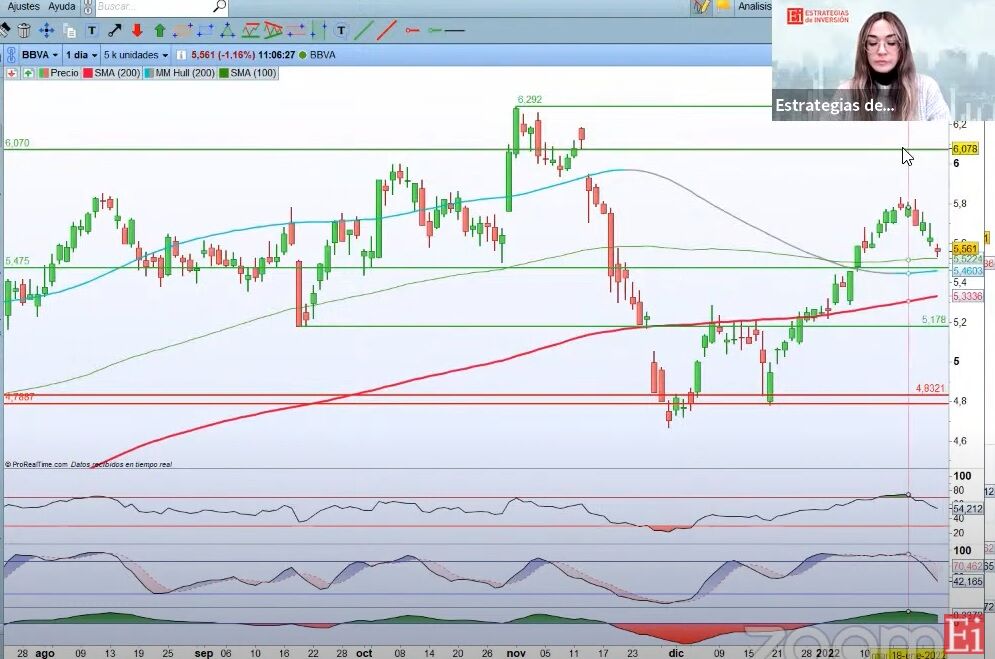Click the yellow 5,561 current price tag
The image size is (995, 659).
point(965,249)
